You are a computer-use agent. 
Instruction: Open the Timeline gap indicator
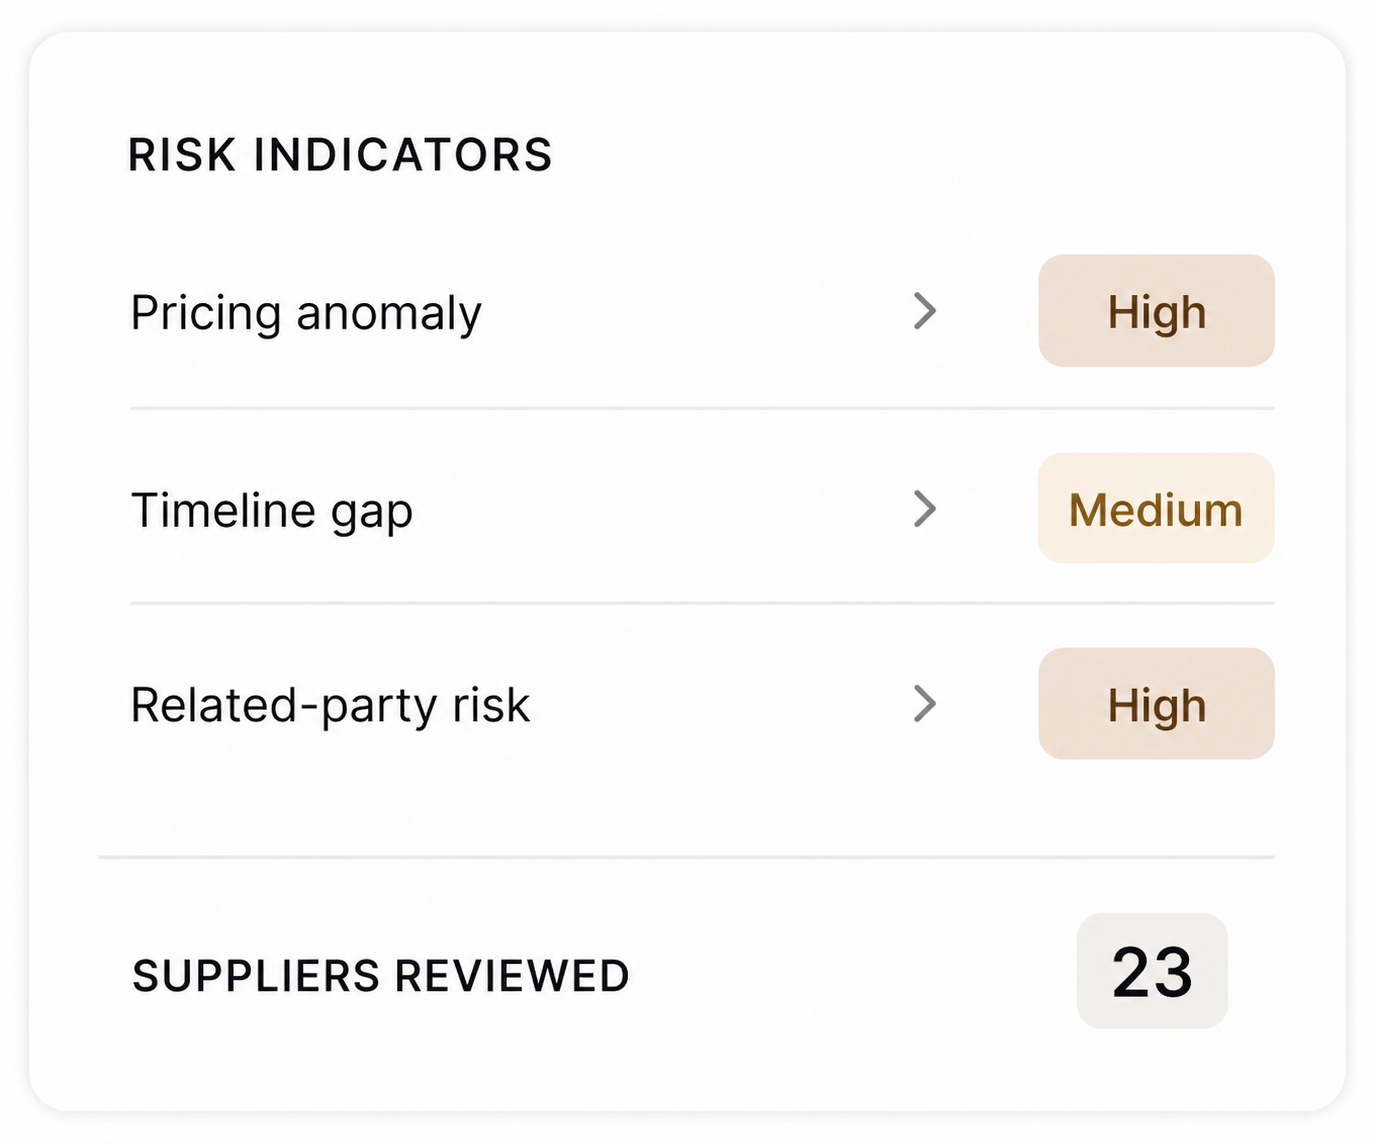[272, 509]
